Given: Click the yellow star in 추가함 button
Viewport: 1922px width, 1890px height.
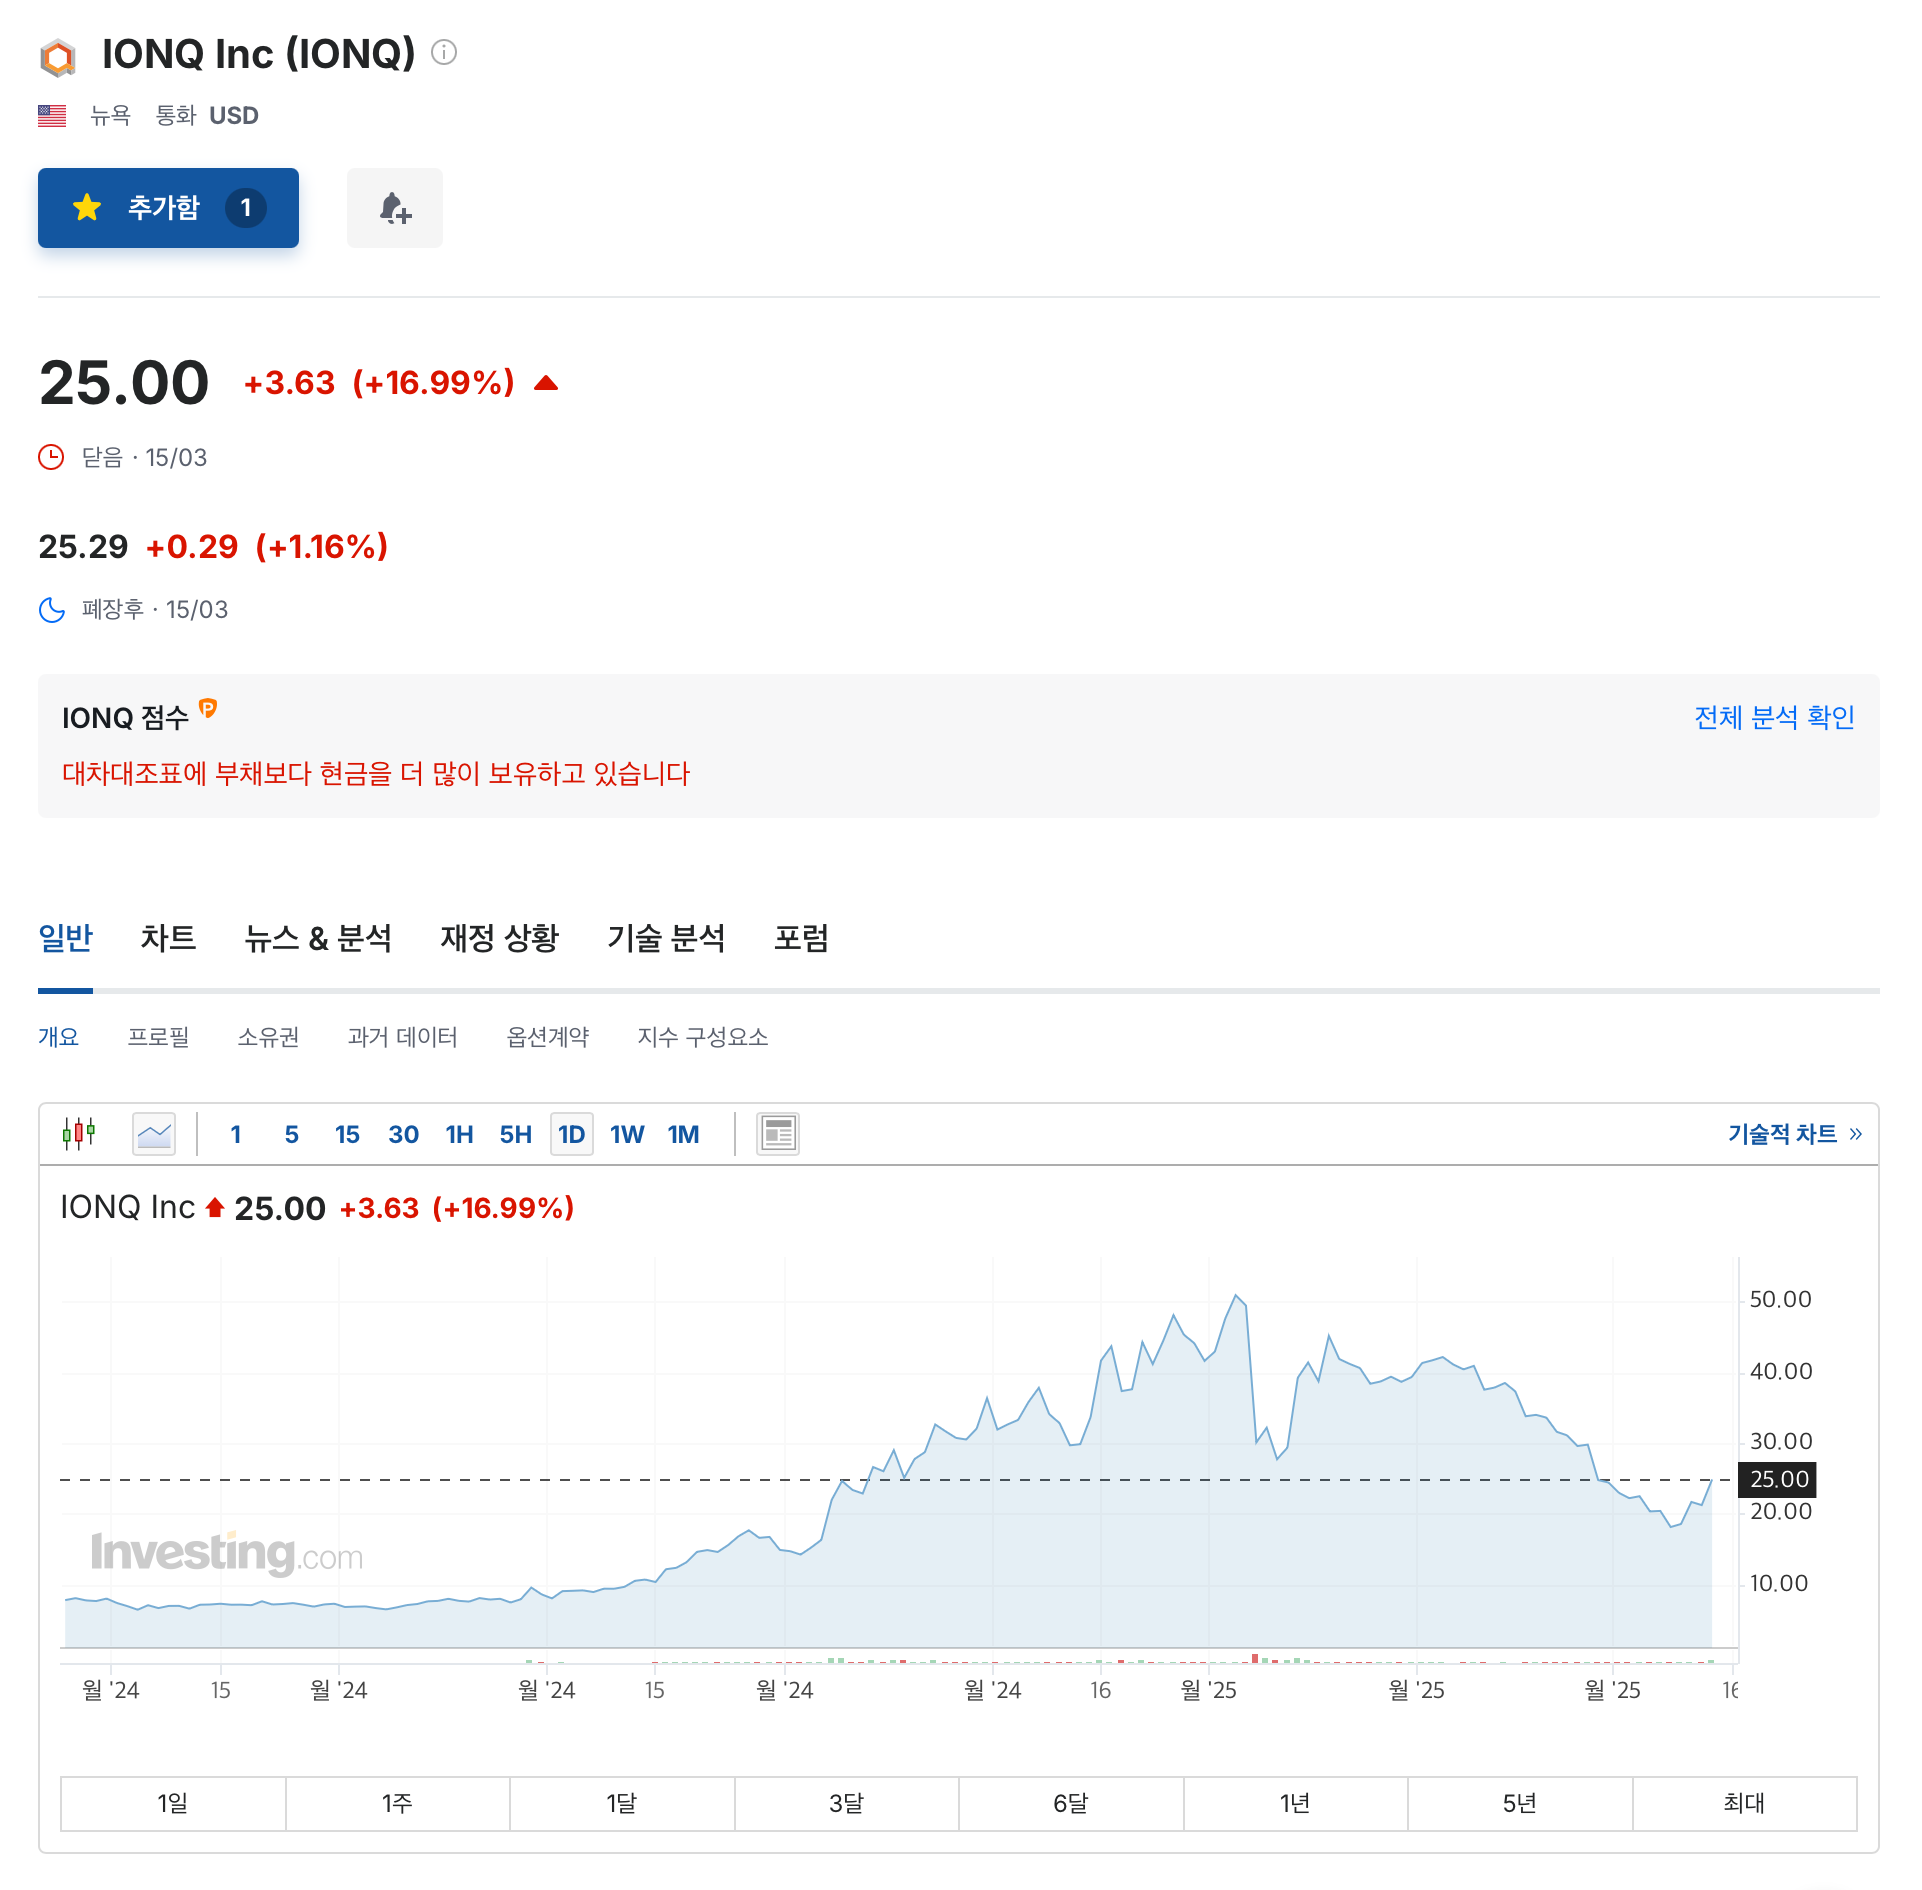Looking at the screenshot, I should (87, 208).
